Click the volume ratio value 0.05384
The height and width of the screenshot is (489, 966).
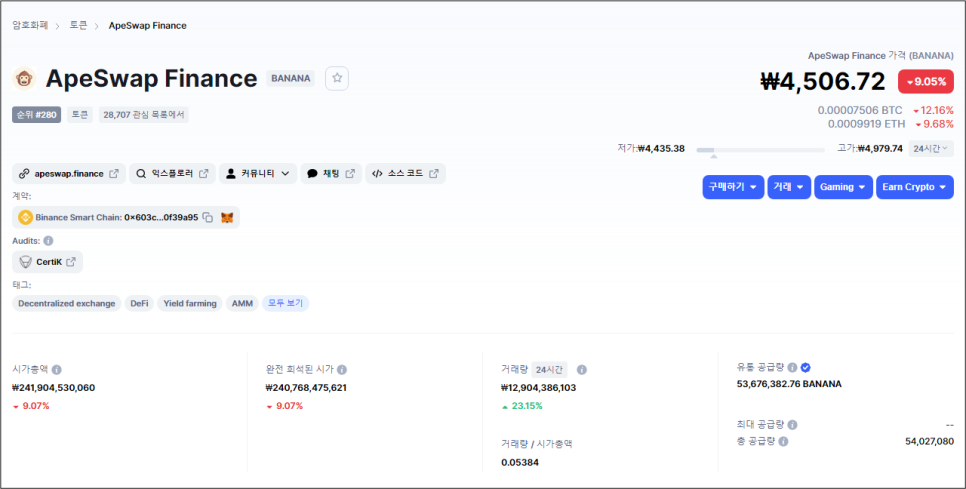point(520,463)
